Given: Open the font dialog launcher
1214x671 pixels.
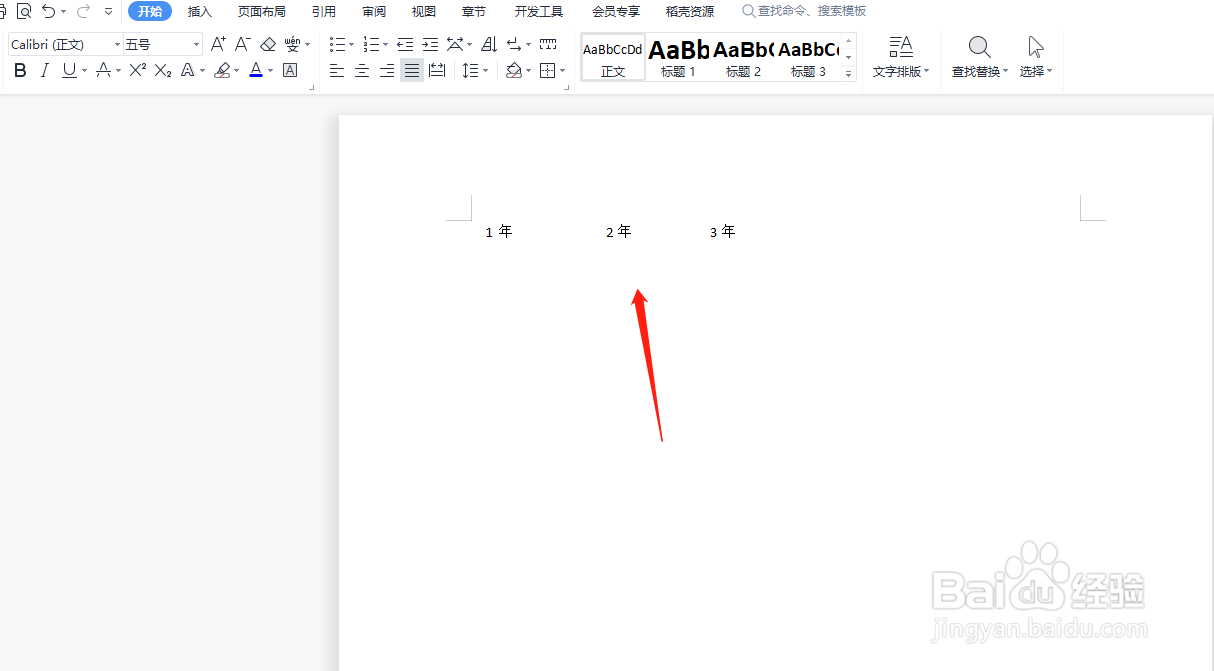Looking at the screenshot, I should (311, 88).
